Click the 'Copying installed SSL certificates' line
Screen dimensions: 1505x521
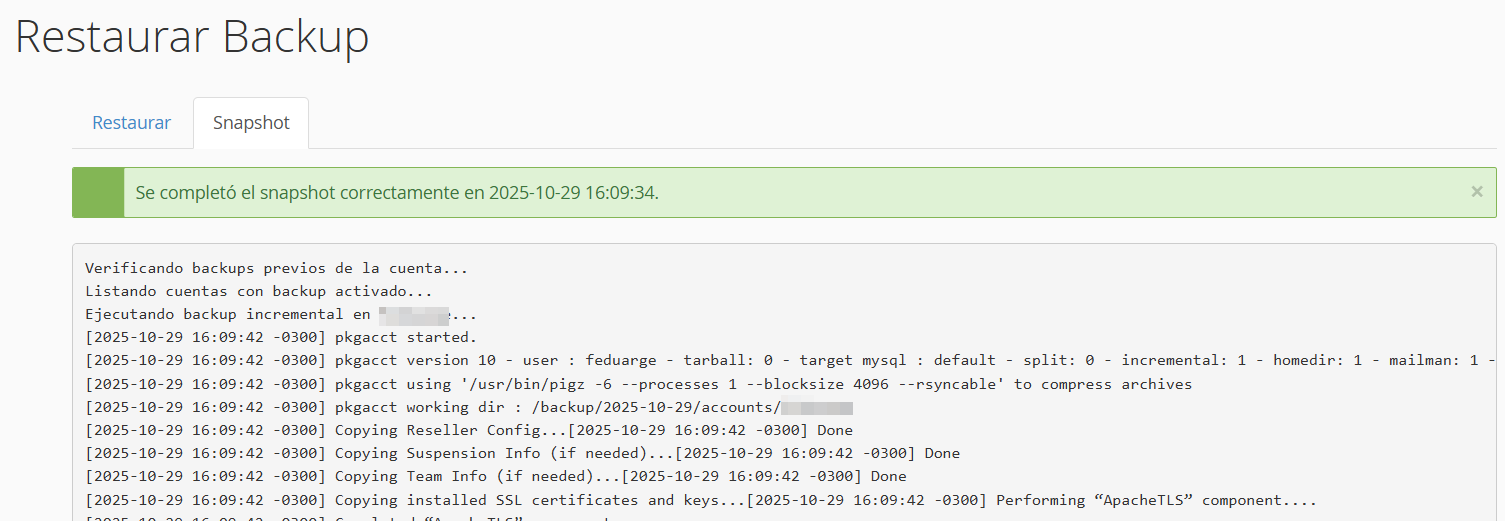(x=700, y=500)
